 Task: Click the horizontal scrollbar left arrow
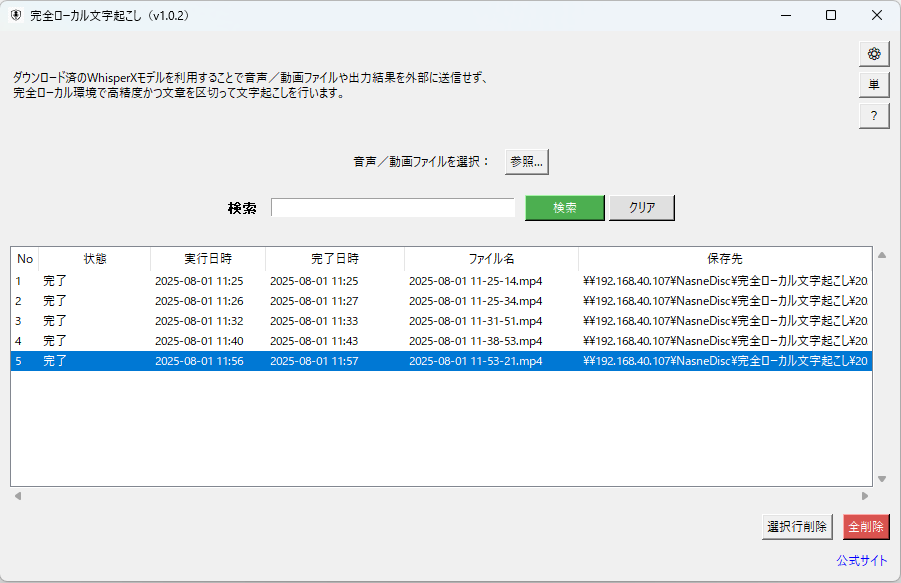17,496
